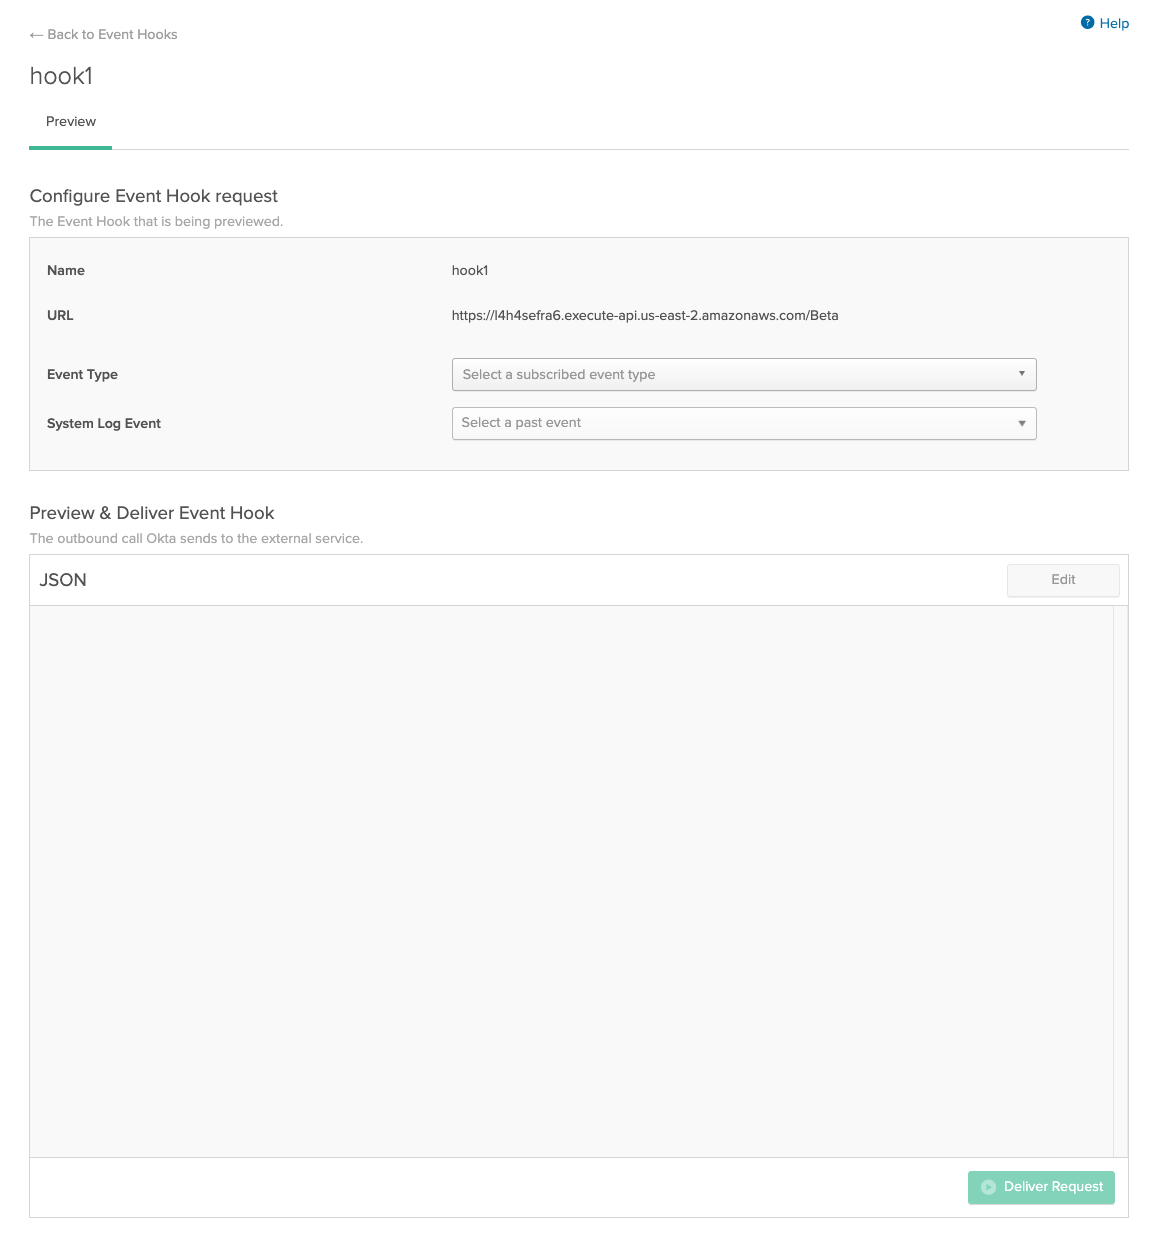1171x1235 pixels.
Task: Click the play icon on Deliver Request
Action: (988, 1187)
